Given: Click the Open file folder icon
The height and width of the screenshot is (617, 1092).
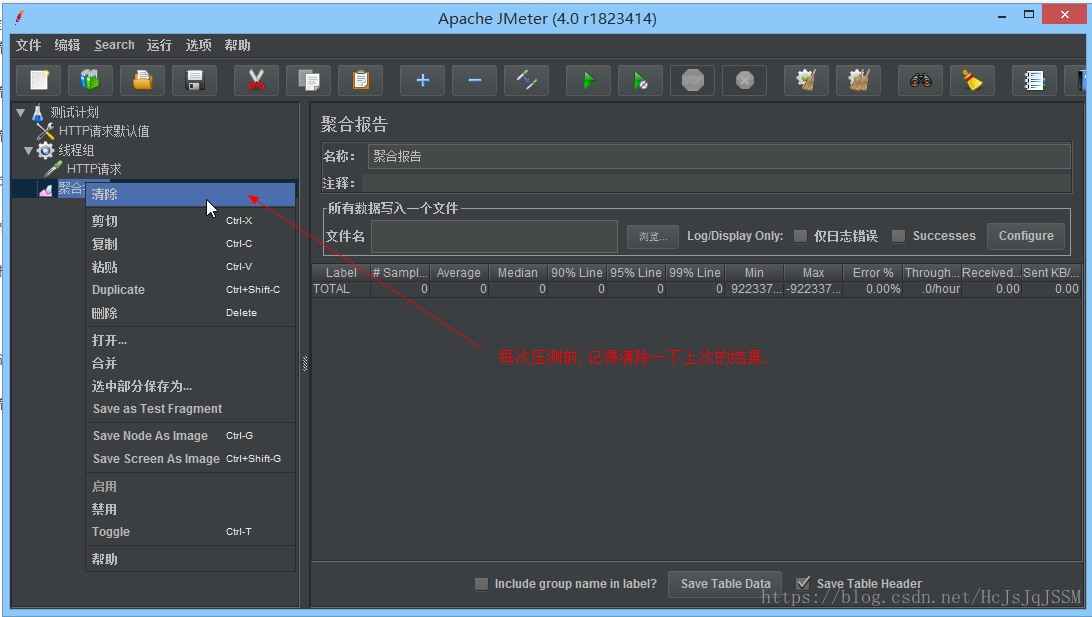Looking at the screenshot, I should pyautogui.click(x=143, y=80).
